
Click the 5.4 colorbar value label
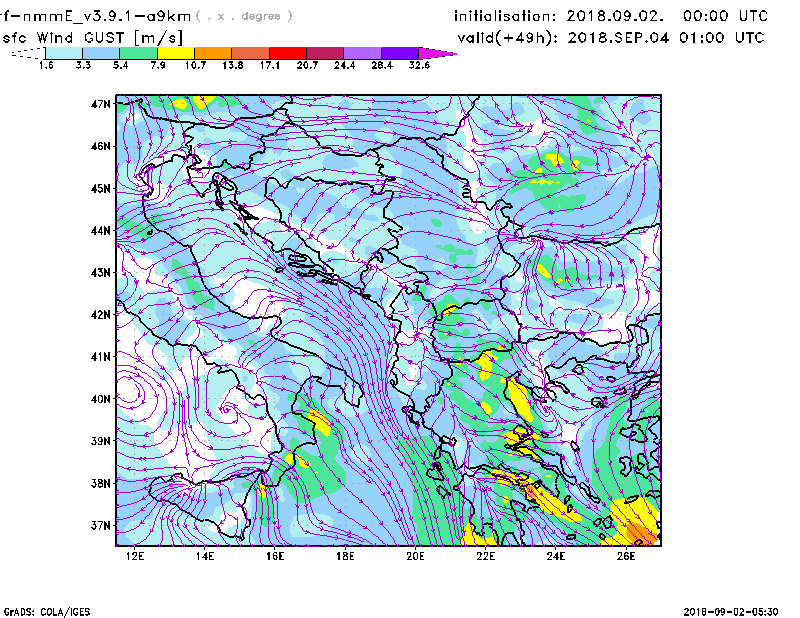(120, 65)
